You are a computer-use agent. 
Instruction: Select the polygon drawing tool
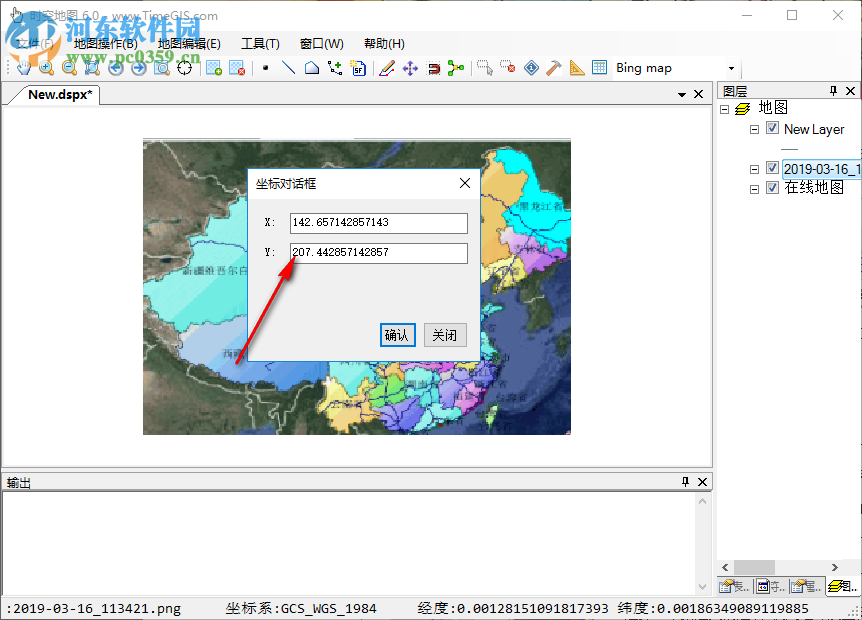pyautogui.click(x=312, y=67)
